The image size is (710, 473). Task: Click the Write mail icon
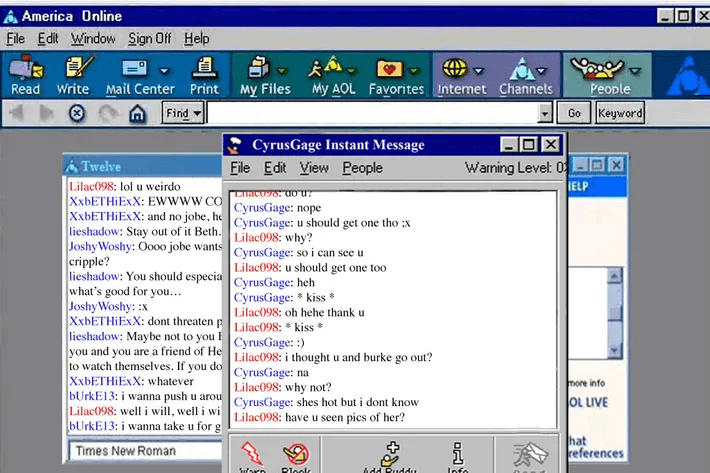(73, 75)
